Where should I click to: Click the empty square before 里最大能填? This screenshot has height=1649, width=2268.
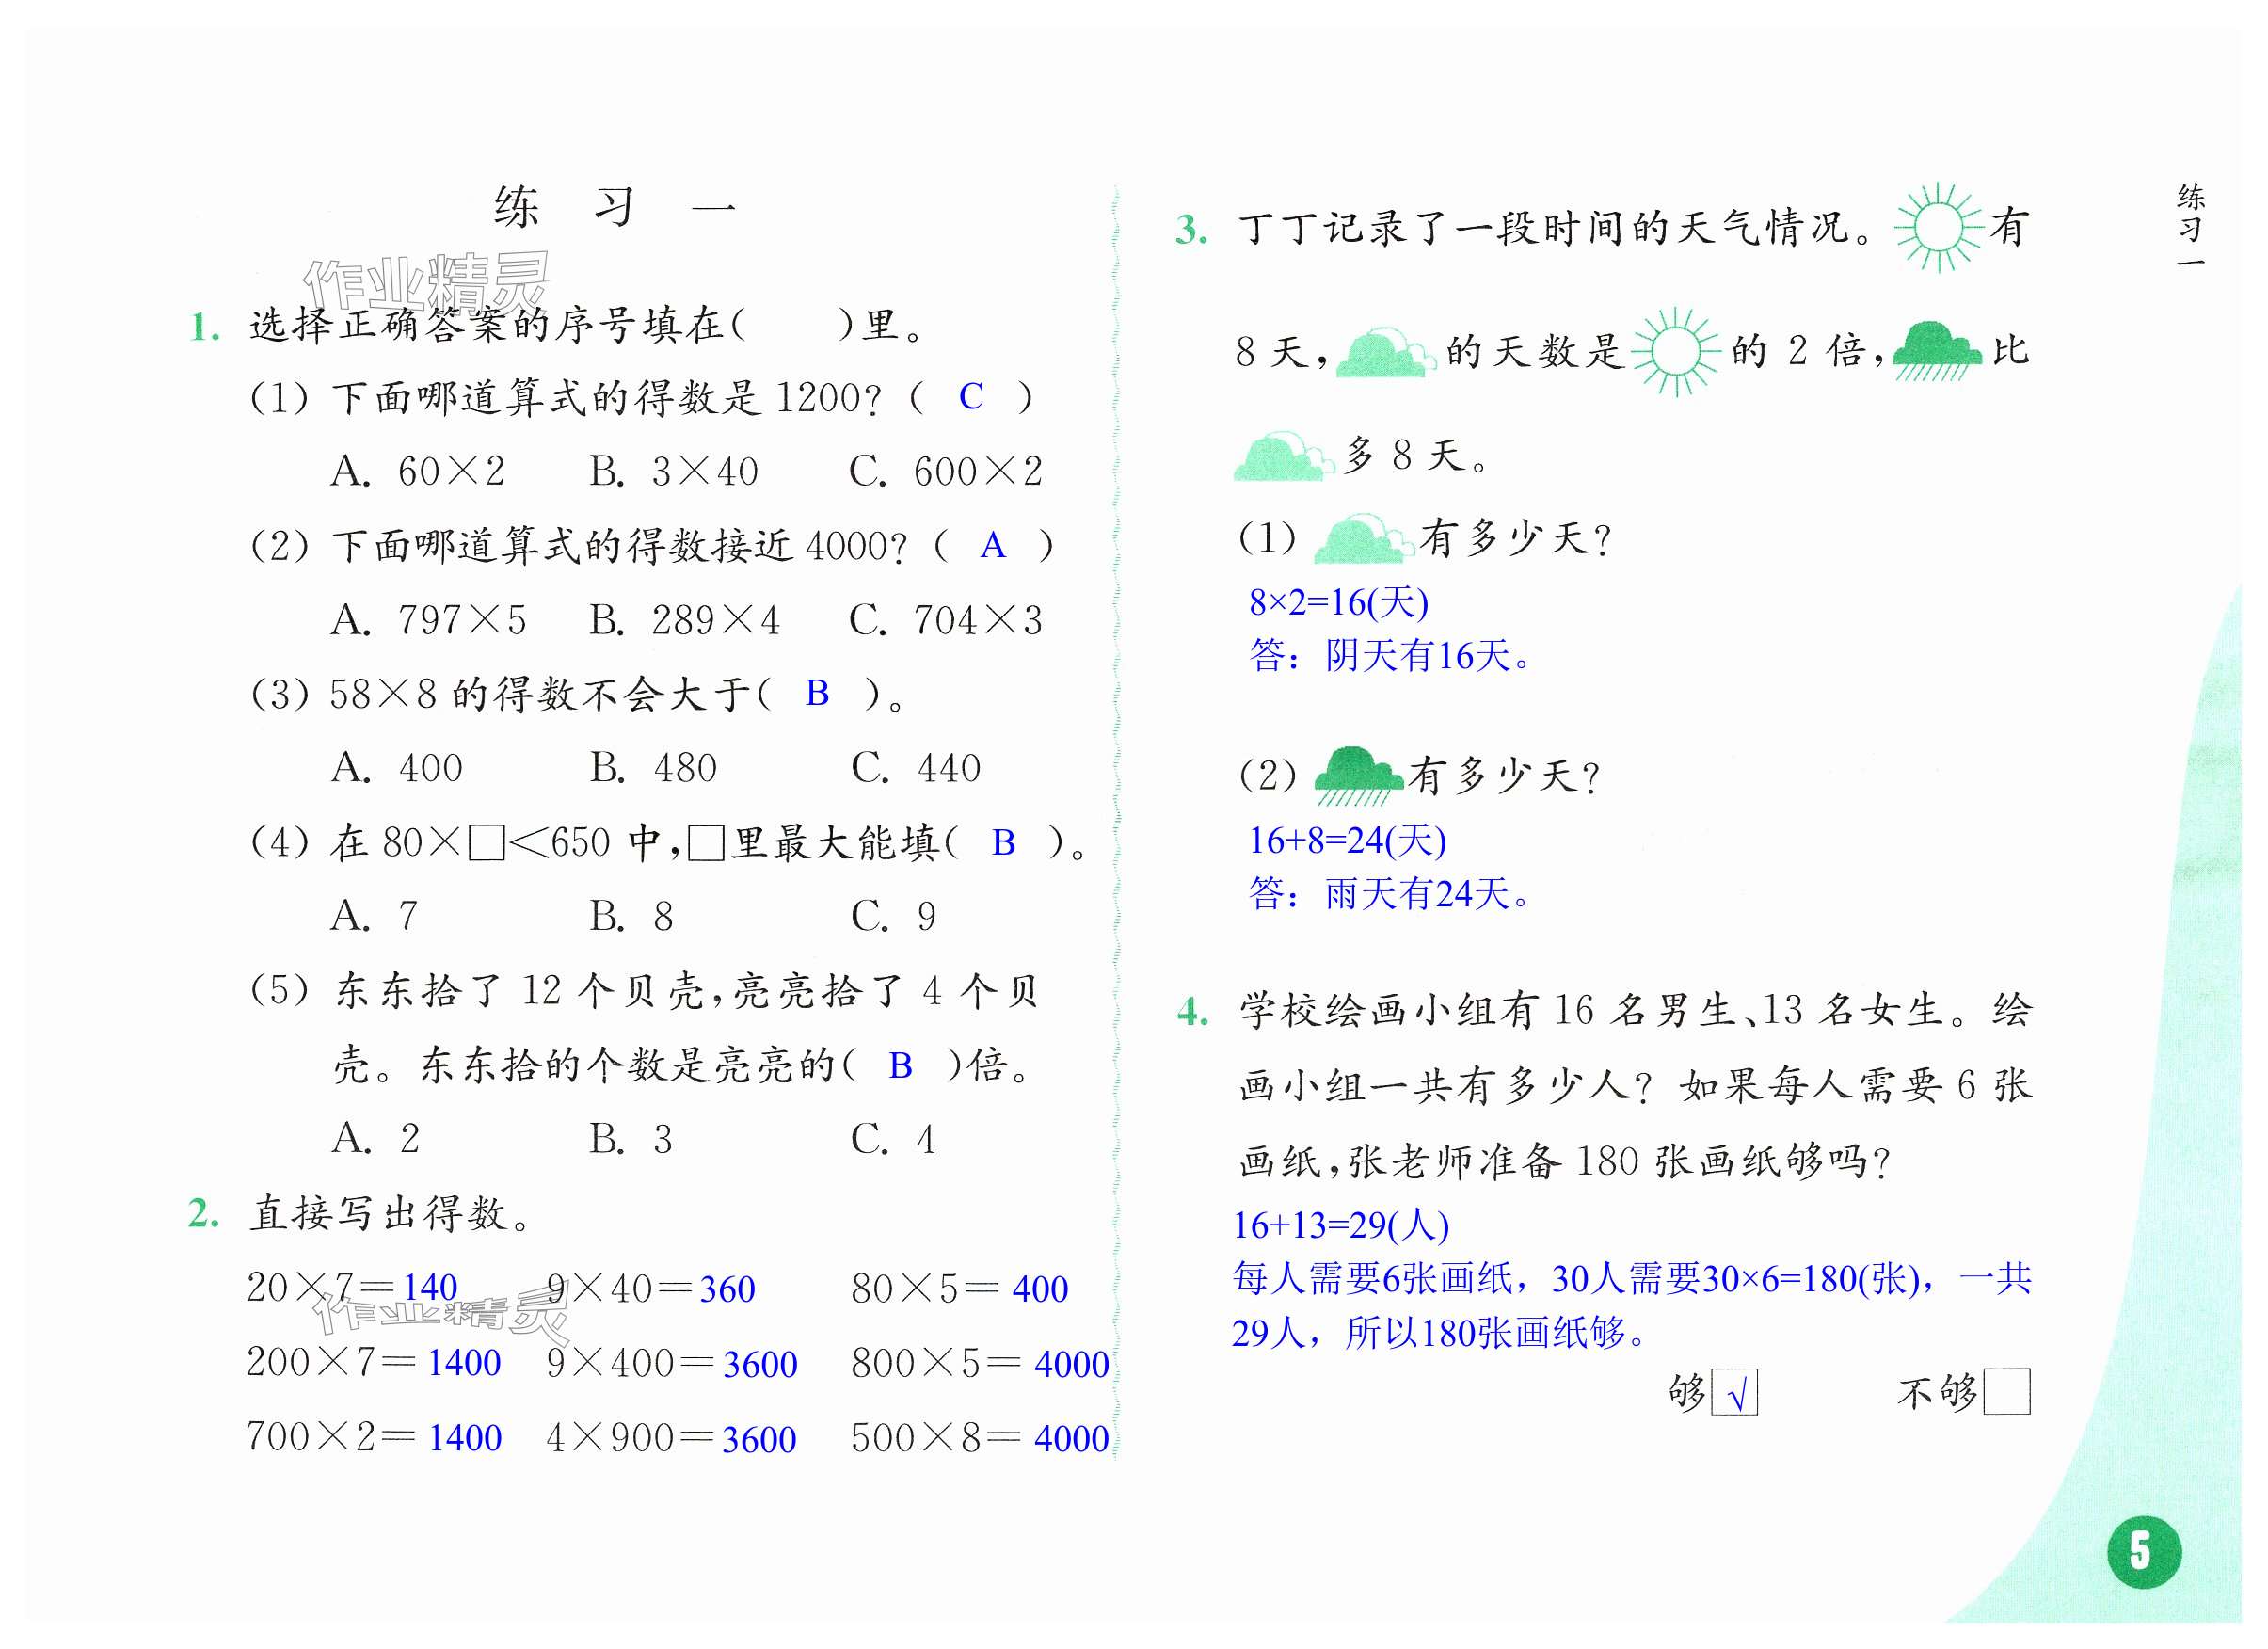coord(707,843)
